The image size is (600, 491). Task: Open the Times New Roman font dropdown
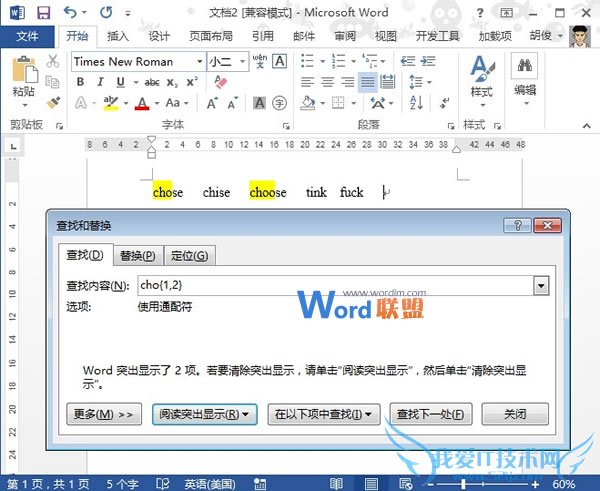(199, 61)
